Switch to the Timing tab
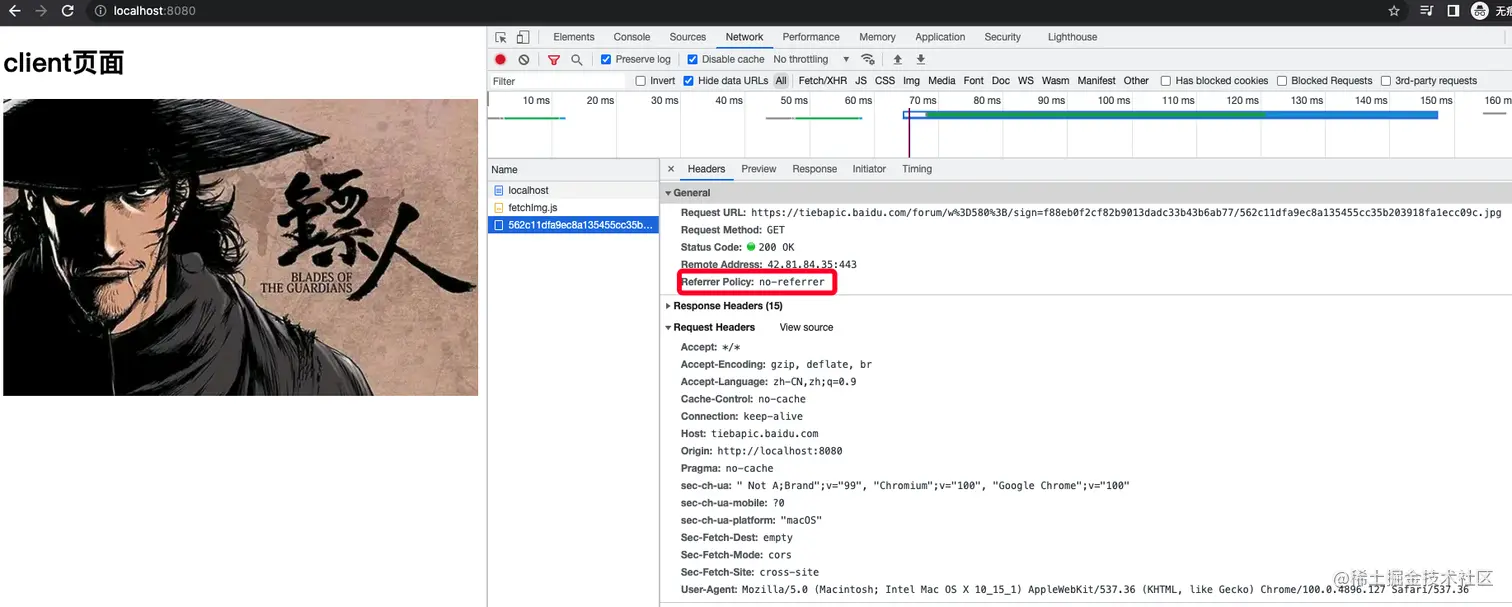The width and height of the screenshot is (1512, 607). coord(917,169)
